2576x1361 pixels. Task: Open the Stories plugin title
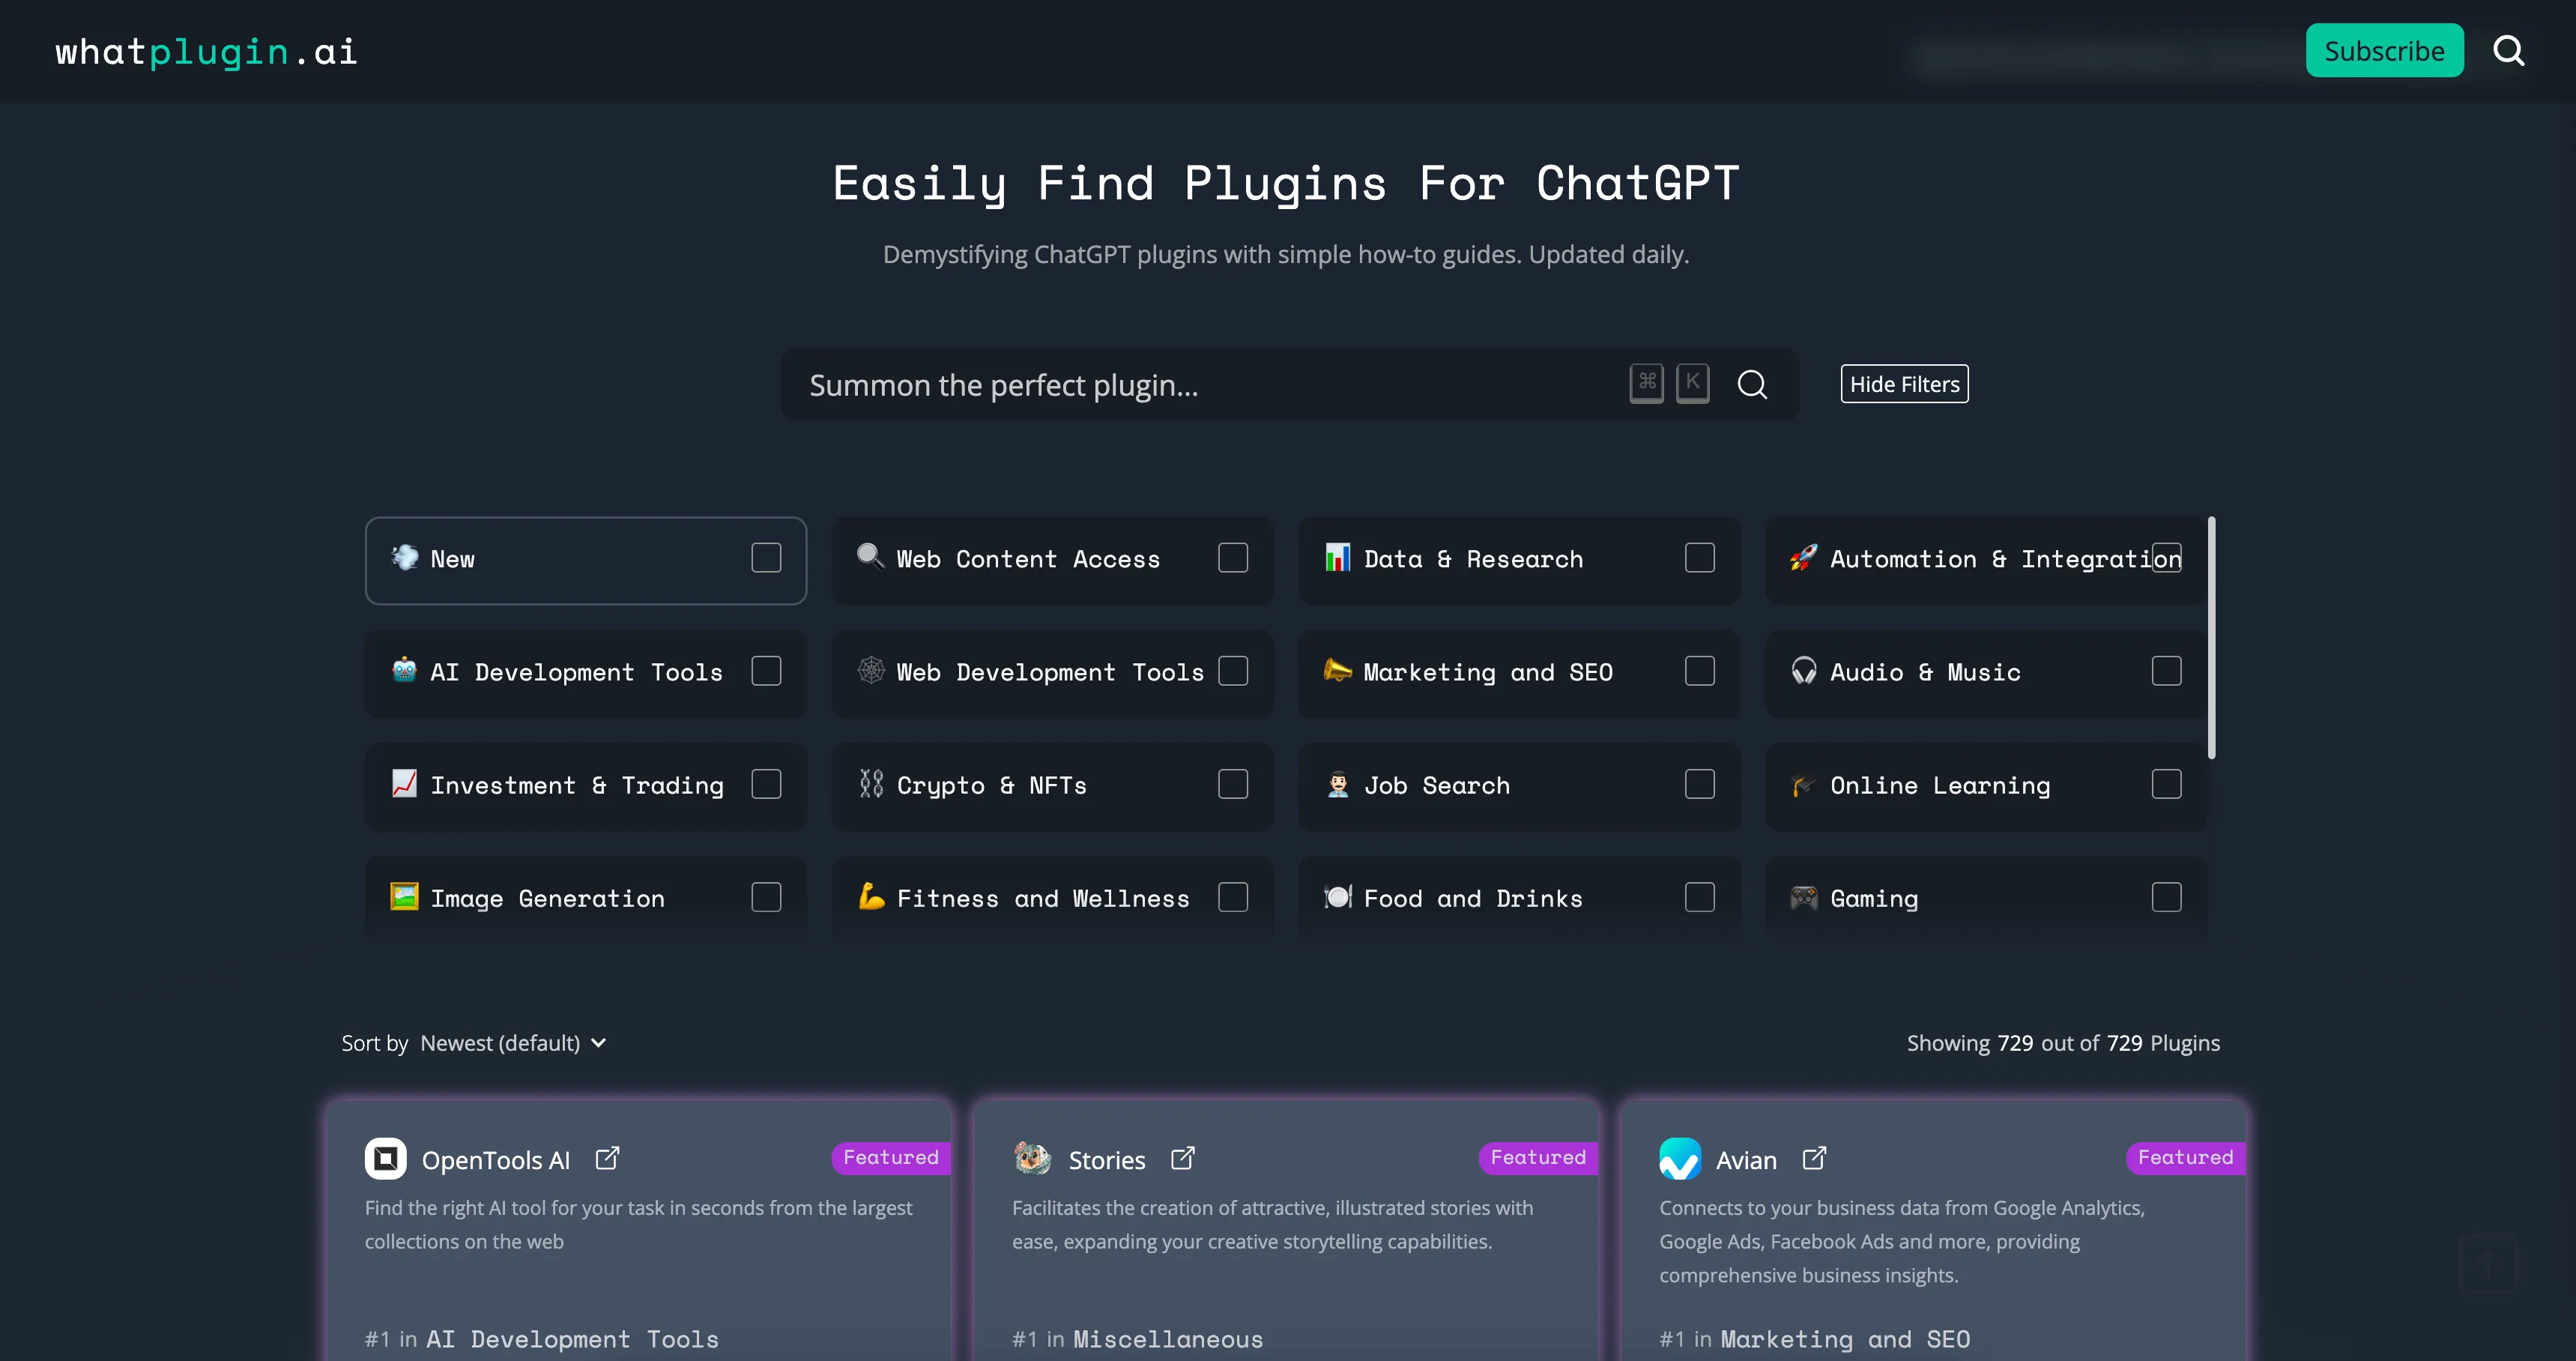(x=1107, y=1160)
